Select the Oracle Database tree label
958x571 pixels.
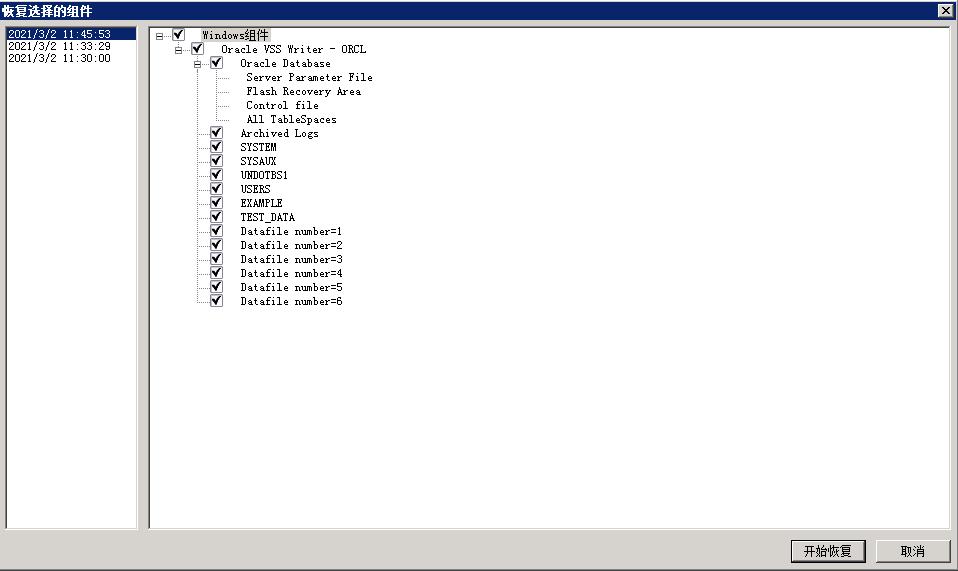point(285,64)
